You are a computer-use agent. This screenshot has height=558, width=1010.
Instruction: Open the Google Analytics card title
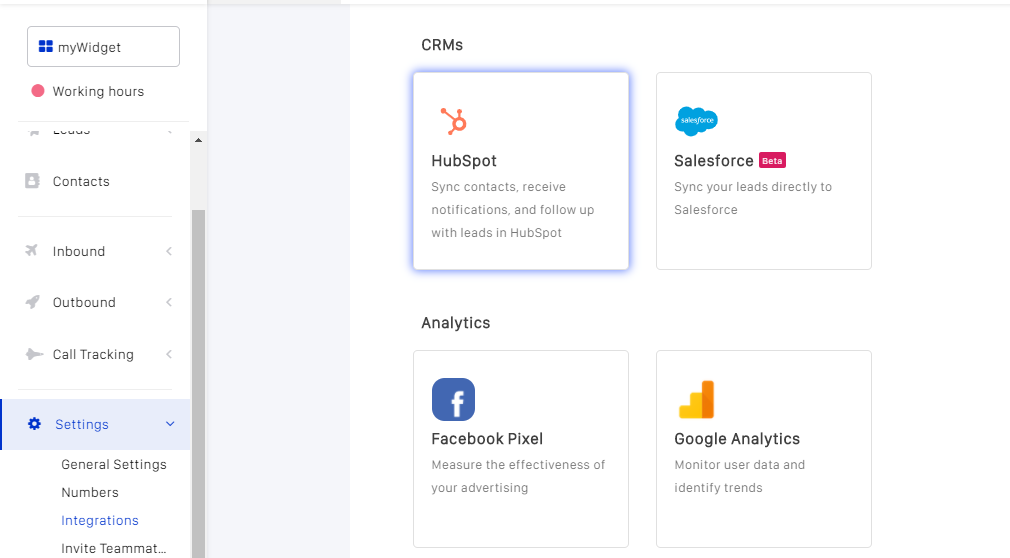pyautogui.click(x=737, y=439)
